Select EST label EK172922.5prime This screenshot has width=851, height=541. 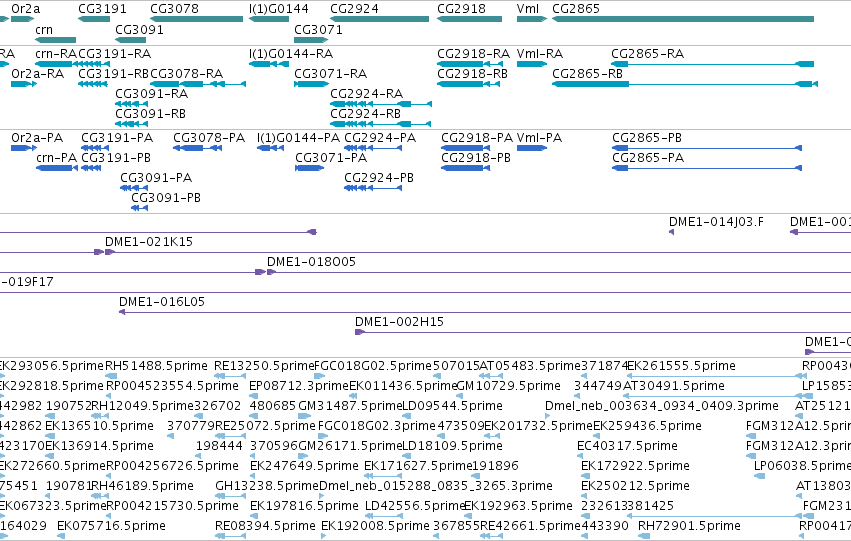636,466
